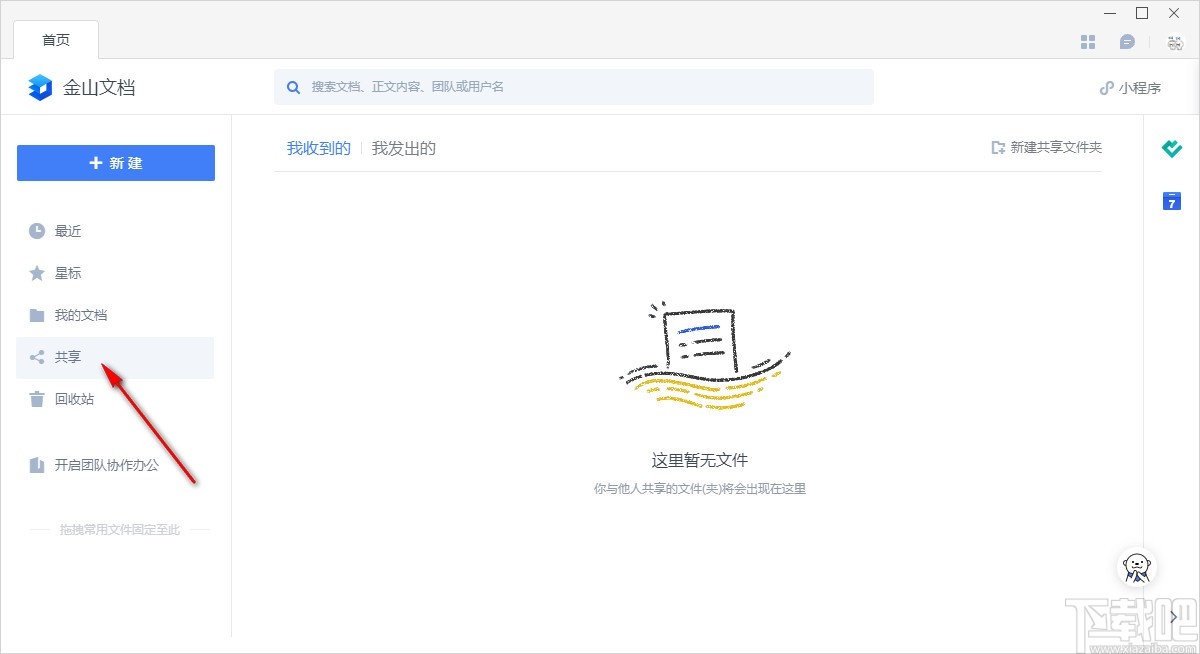The width and height of the screenshot is (1200, 654).
Task: Expand the bottom-right chevron panel
Action: point(1170,617)
